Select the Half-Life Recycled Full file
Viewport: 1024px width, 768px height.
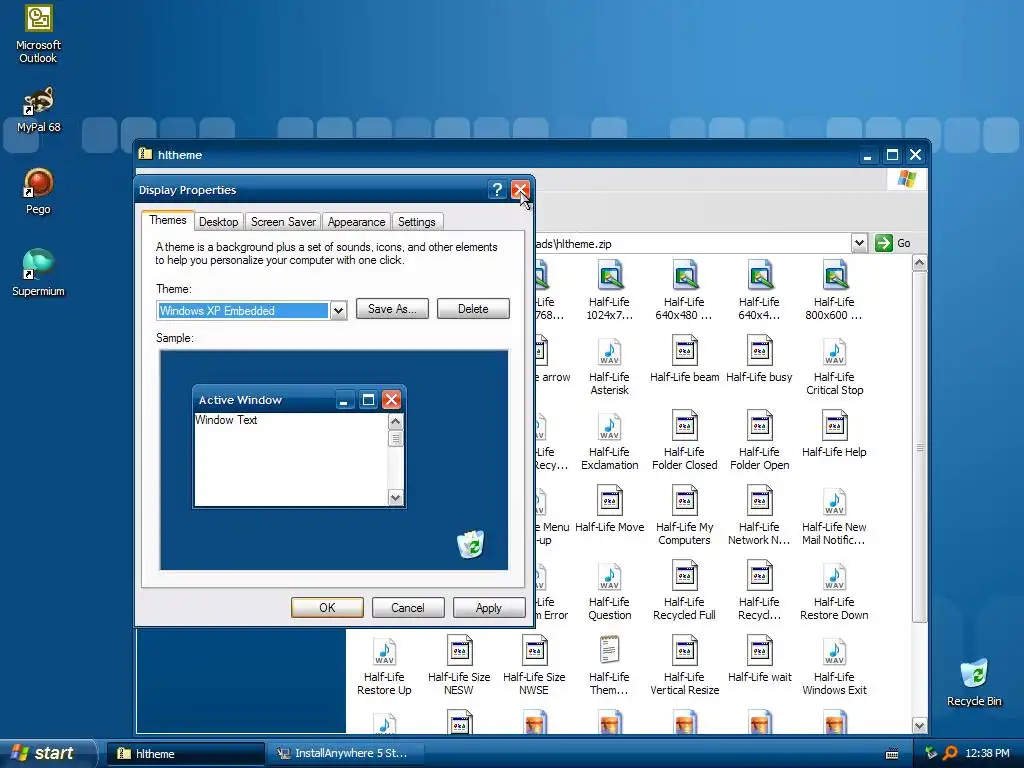click(684, 591)
